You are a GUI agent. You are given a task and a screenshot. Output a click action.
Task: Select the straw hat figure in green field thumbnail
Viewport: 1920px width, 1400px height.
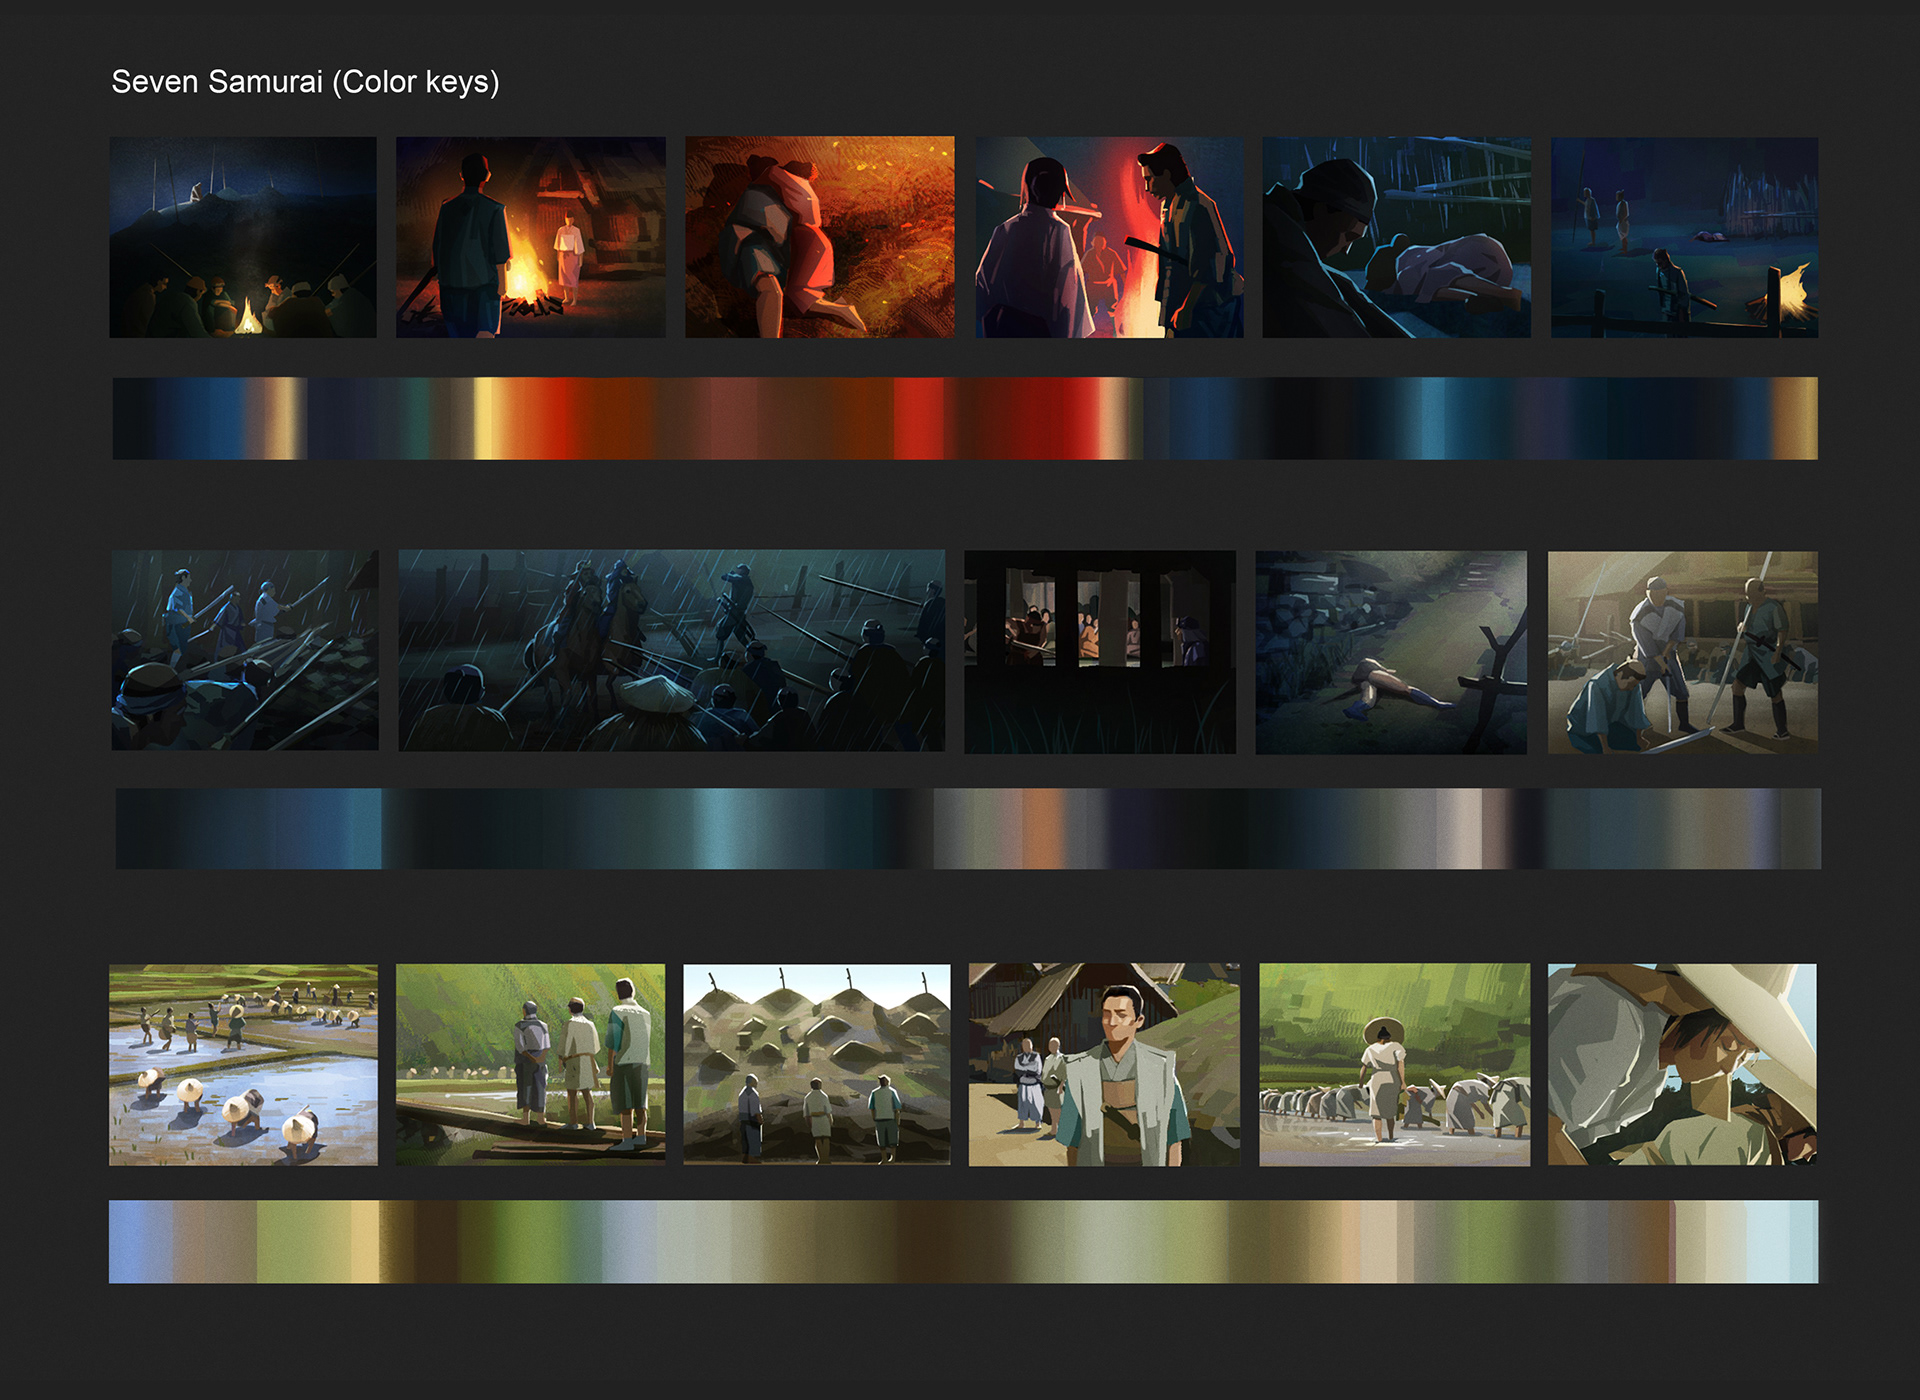point(1394,1064)
